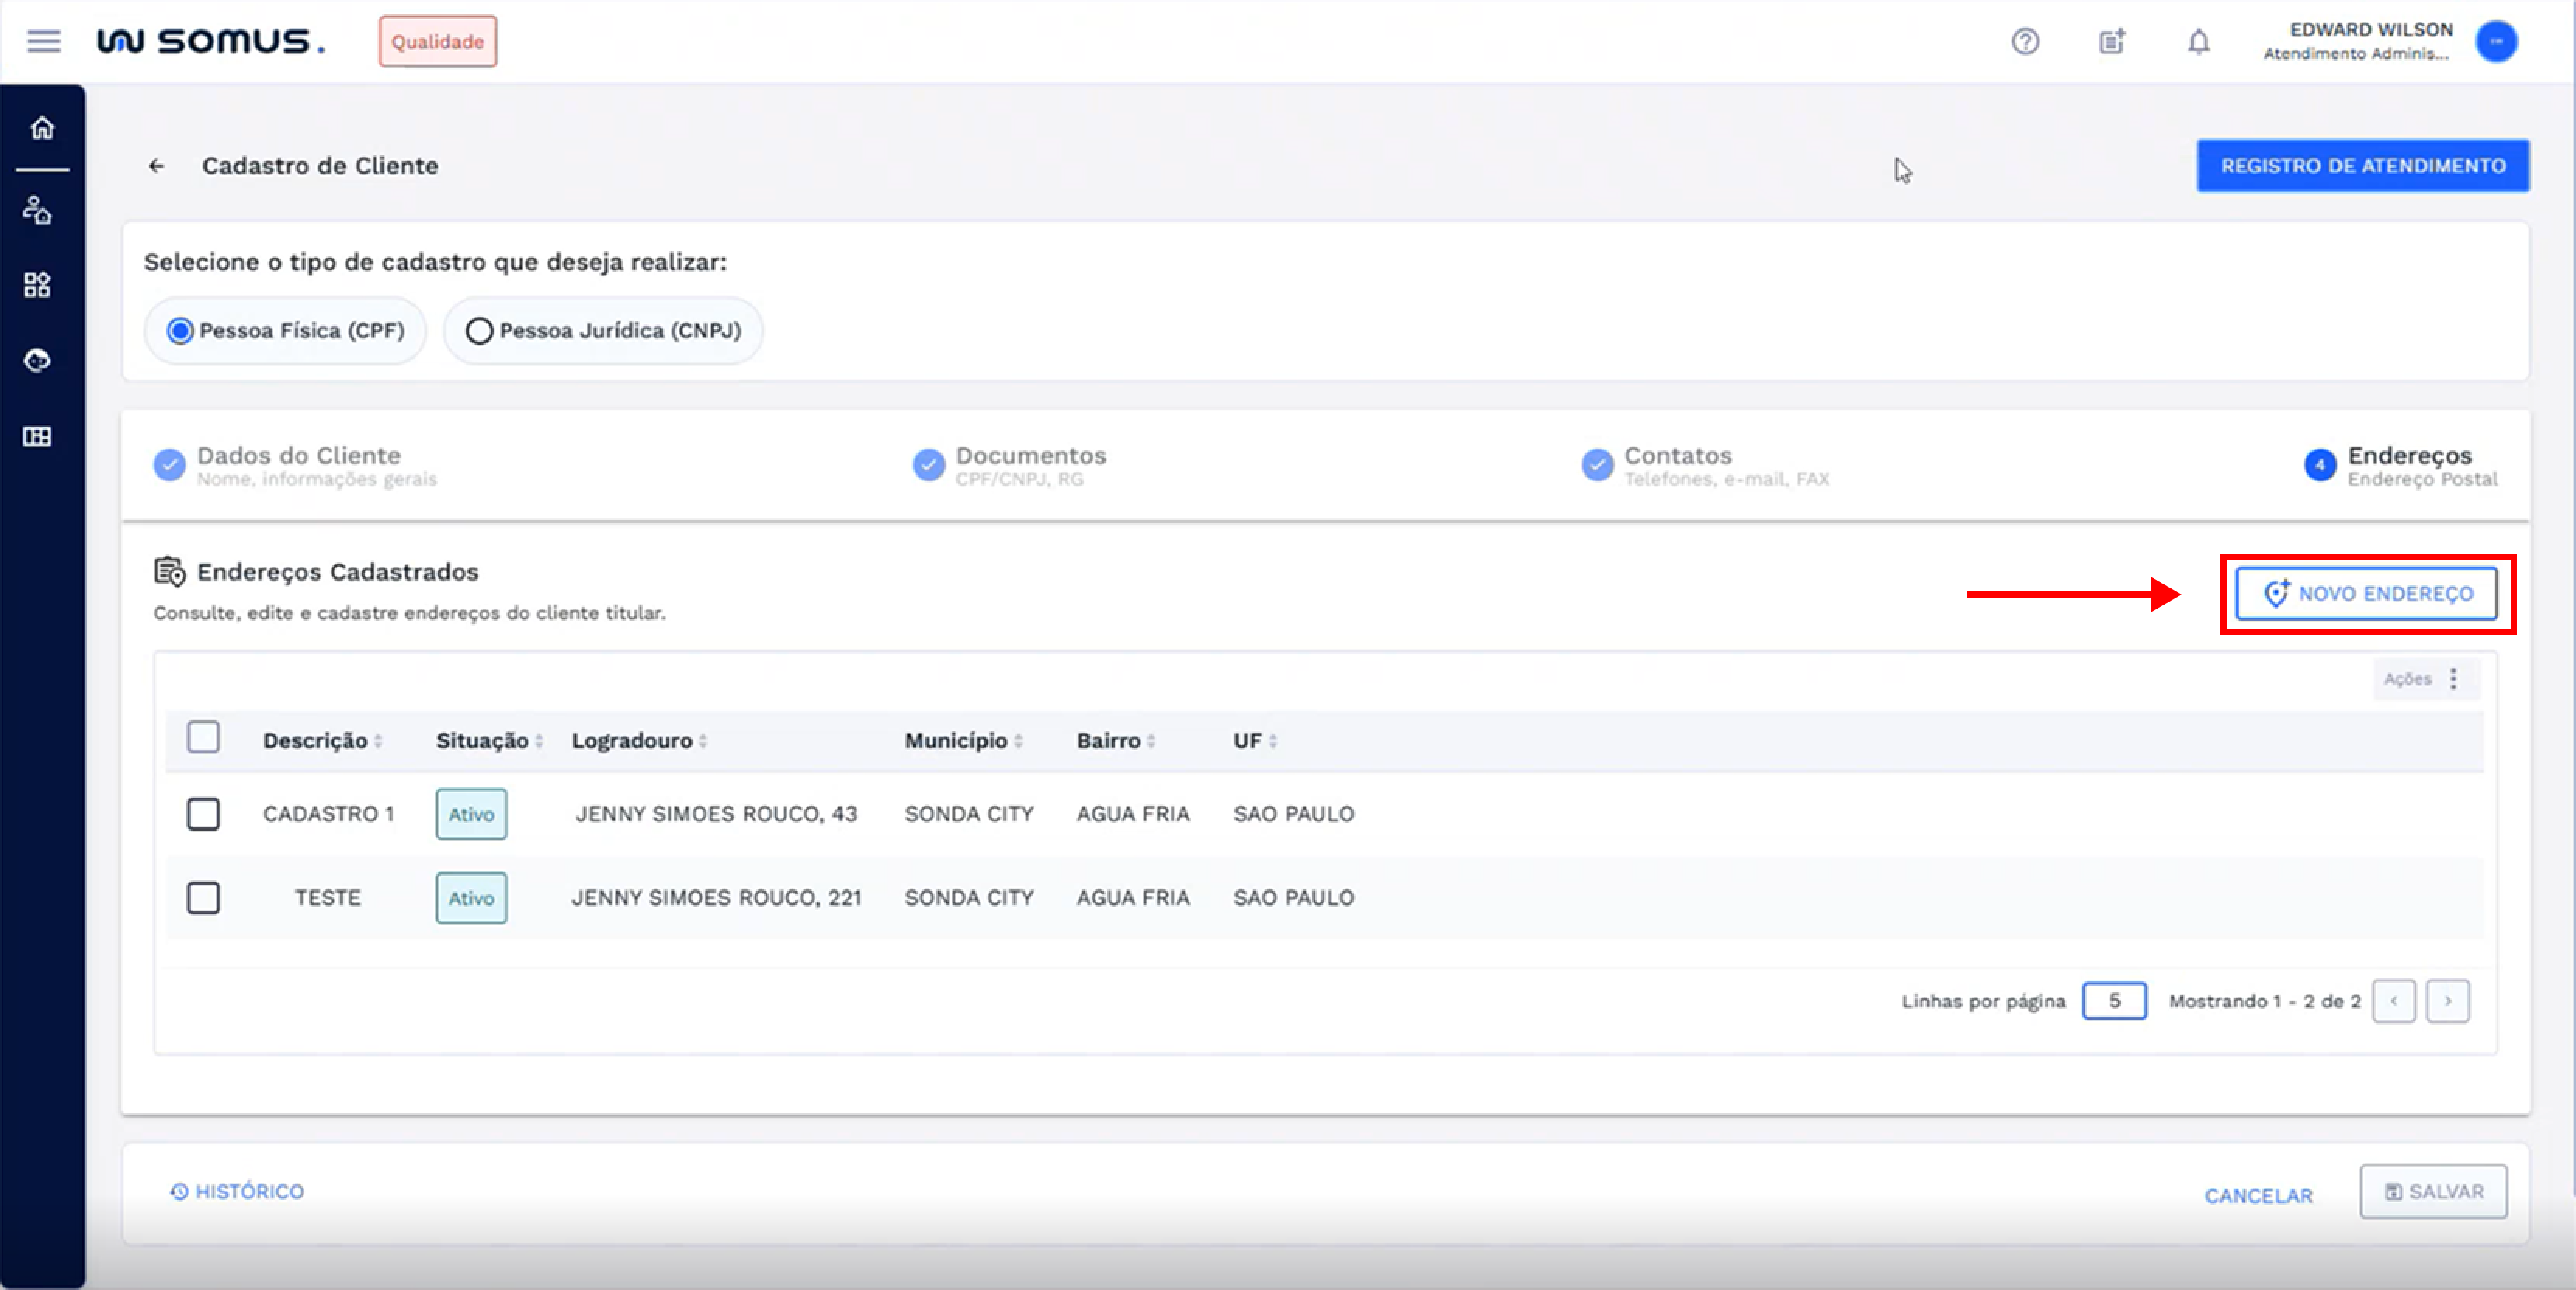
Task: Open the HISTÓRICO link
Action: (238, 1192)
